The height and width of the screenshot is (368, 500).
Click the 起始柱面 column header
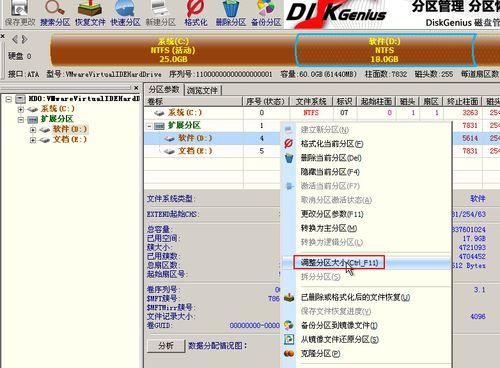tap(376, 101)
